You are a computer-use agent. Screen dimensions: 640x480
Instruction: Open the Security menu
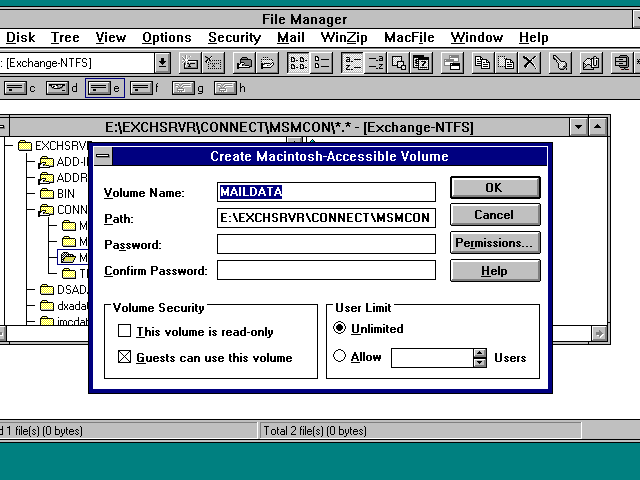point(234,38)
